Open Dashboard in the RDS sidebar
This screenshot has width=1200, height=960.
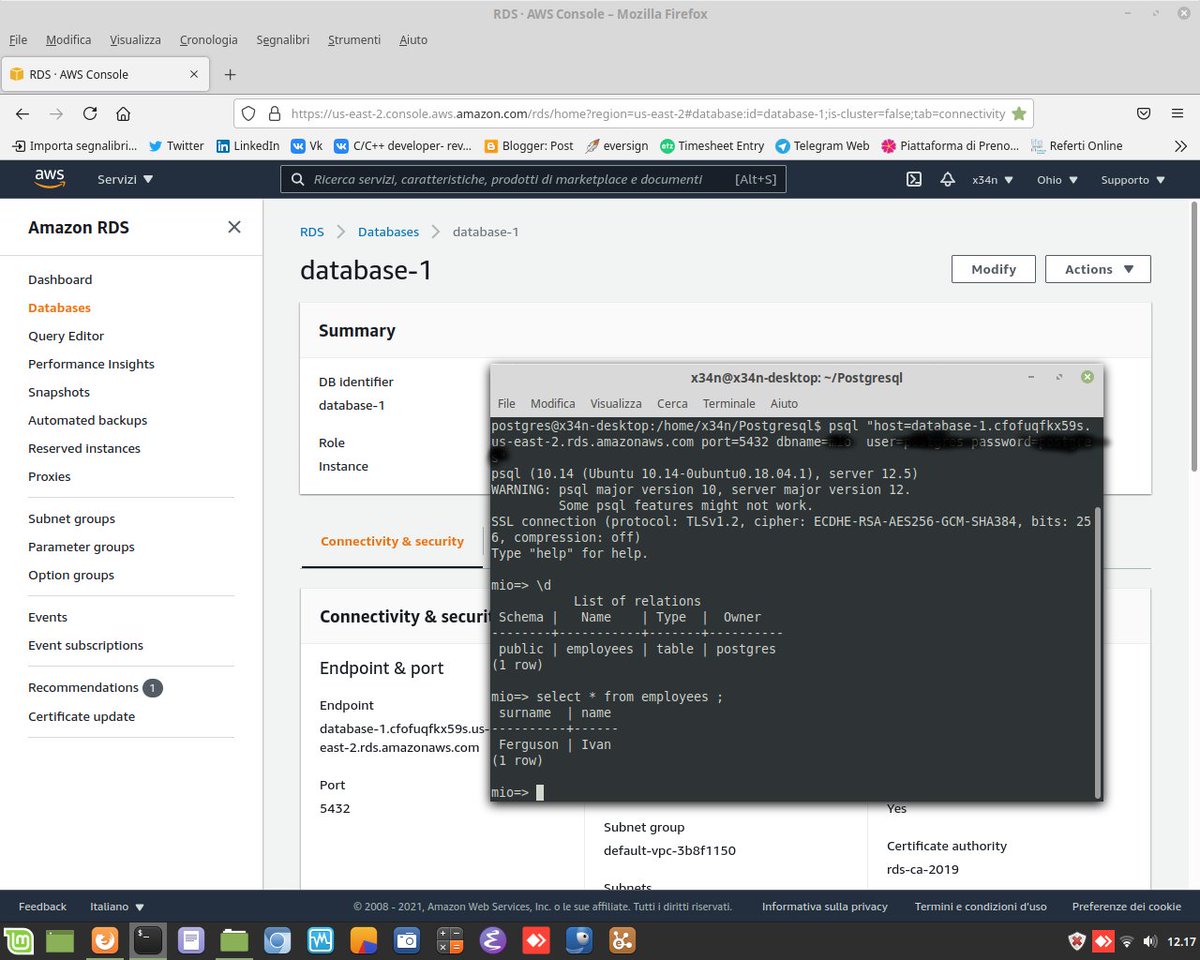60,280
